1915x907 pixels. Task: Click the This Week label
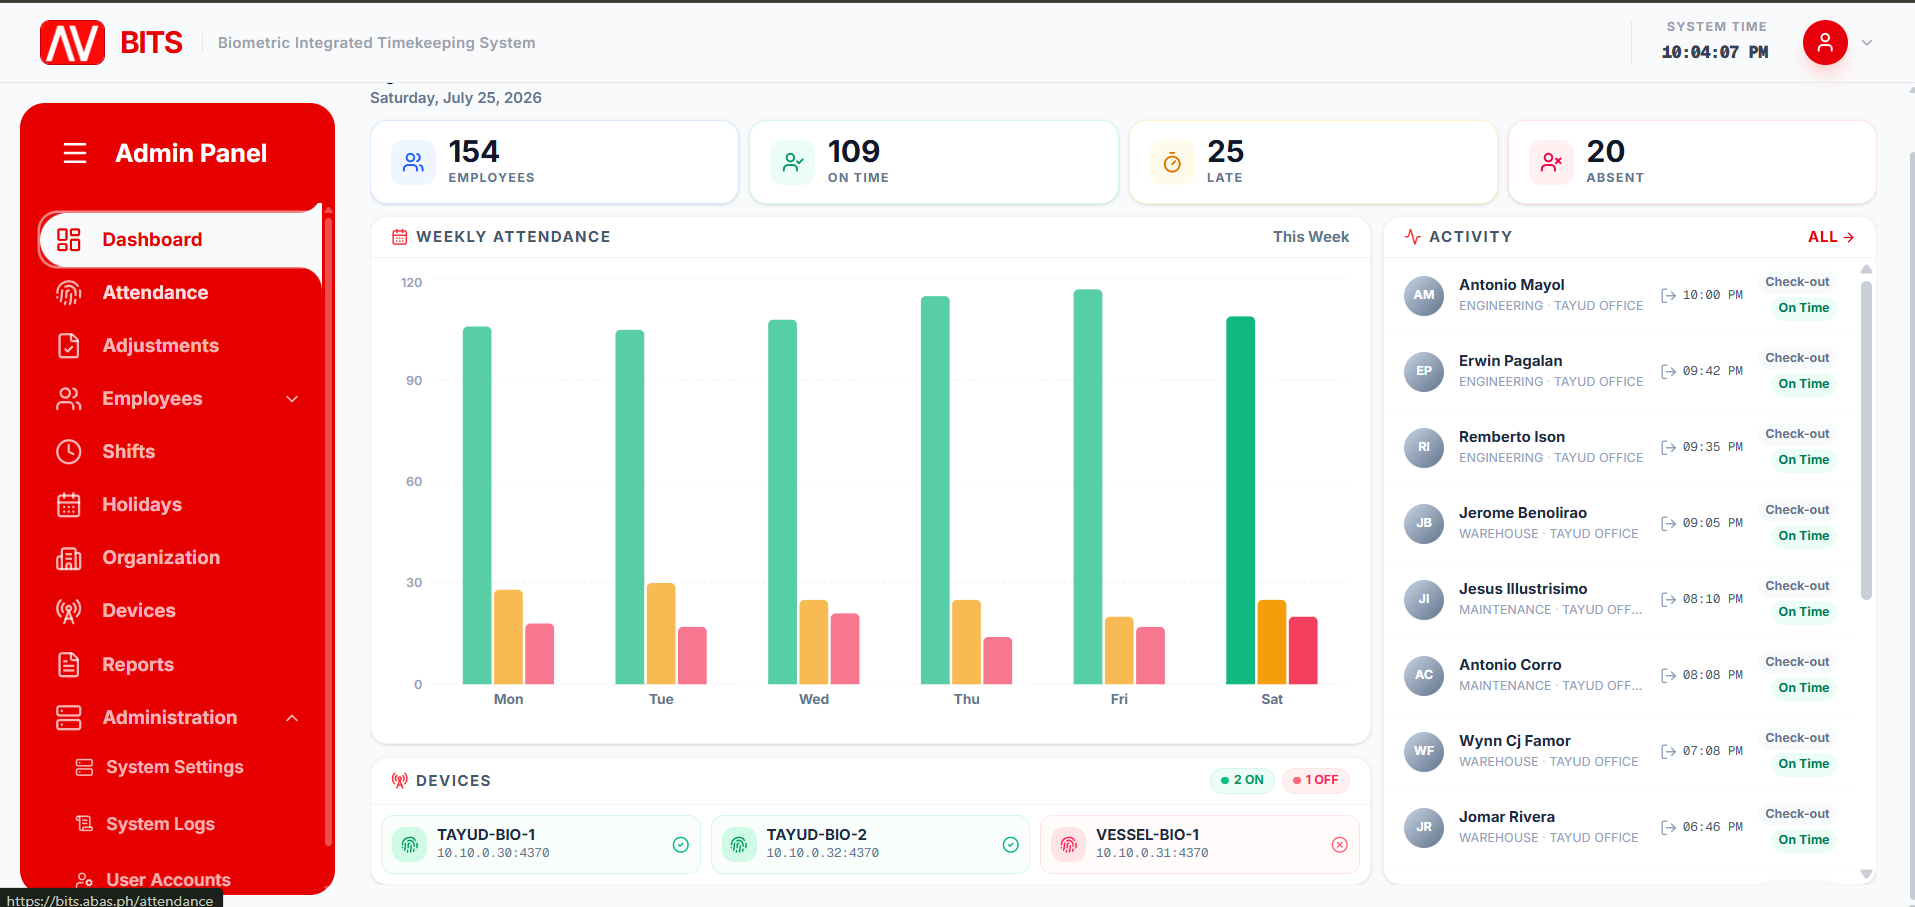click(x=1310, y=237)
